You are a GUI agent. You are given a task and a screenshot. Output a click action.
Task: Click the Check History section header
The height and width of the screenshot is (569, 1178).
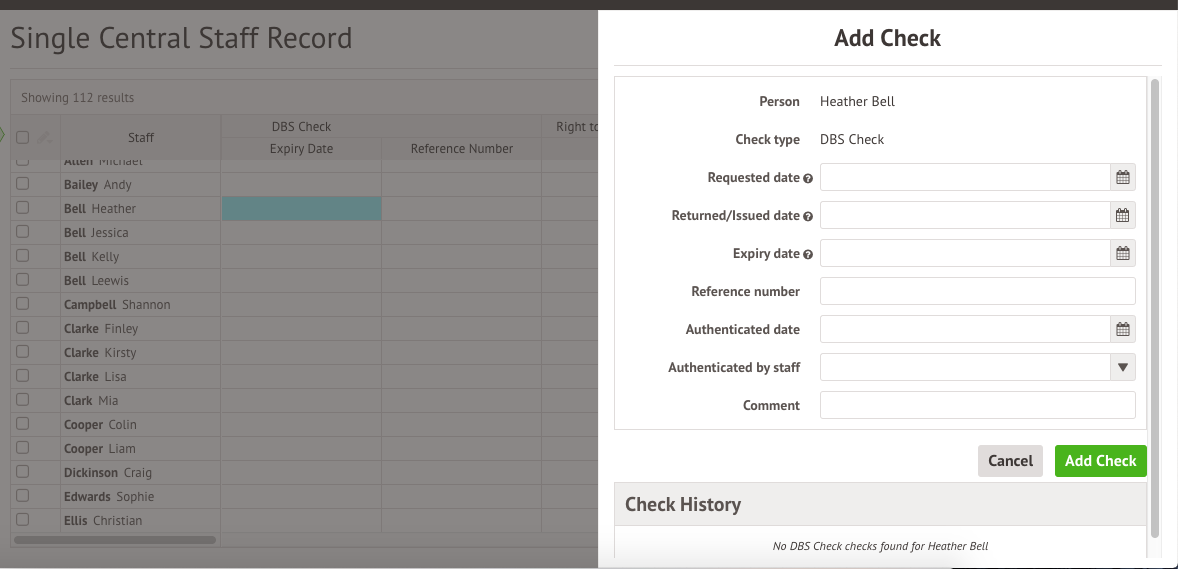click(880, 504)
